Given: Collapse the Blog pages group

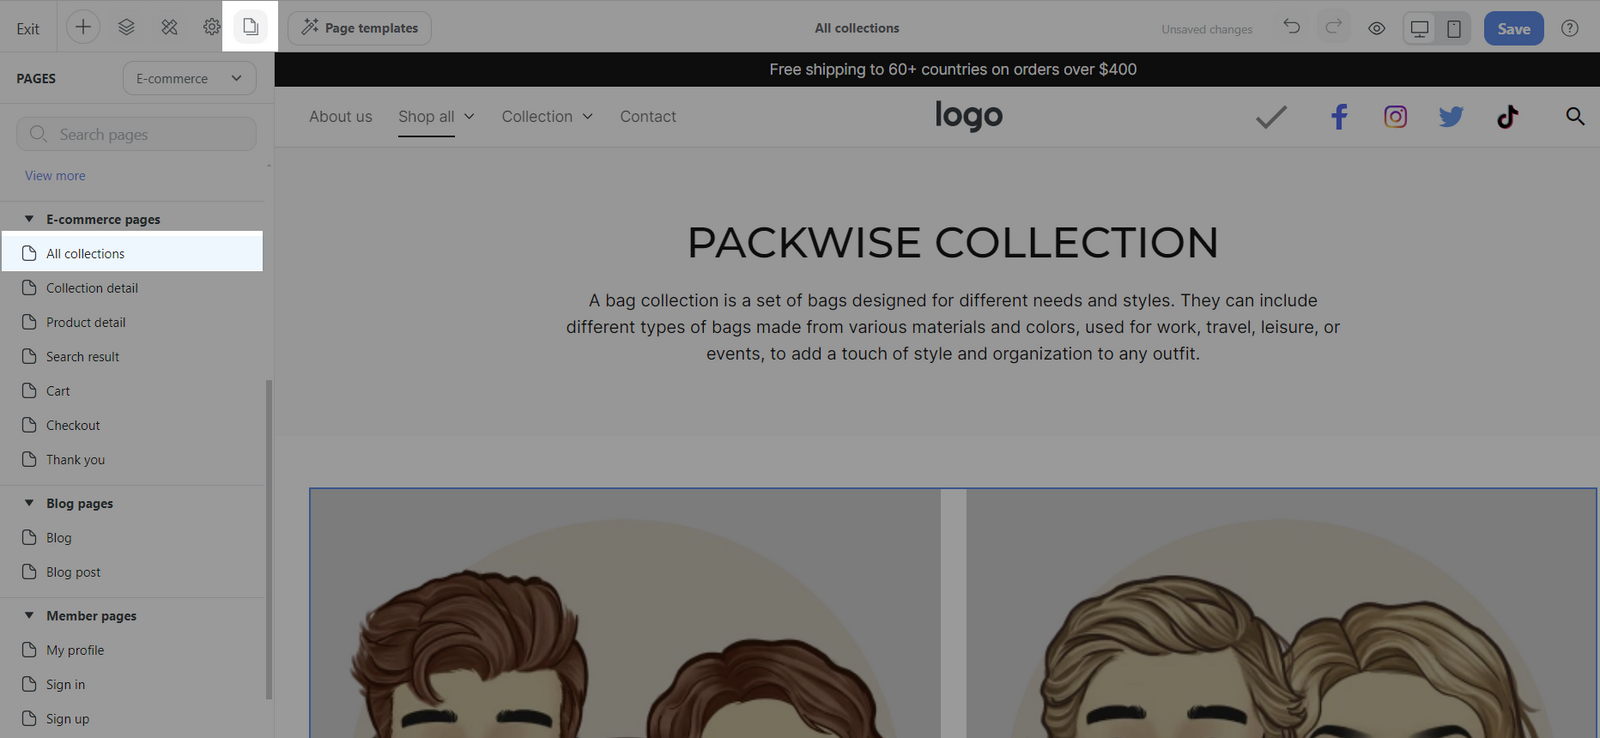Looking at the screenshot, I should (29, 503).
